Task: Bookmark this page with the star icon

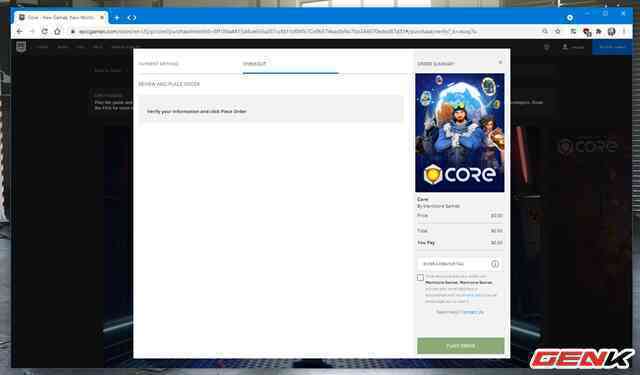Action: tap(558, 31)
